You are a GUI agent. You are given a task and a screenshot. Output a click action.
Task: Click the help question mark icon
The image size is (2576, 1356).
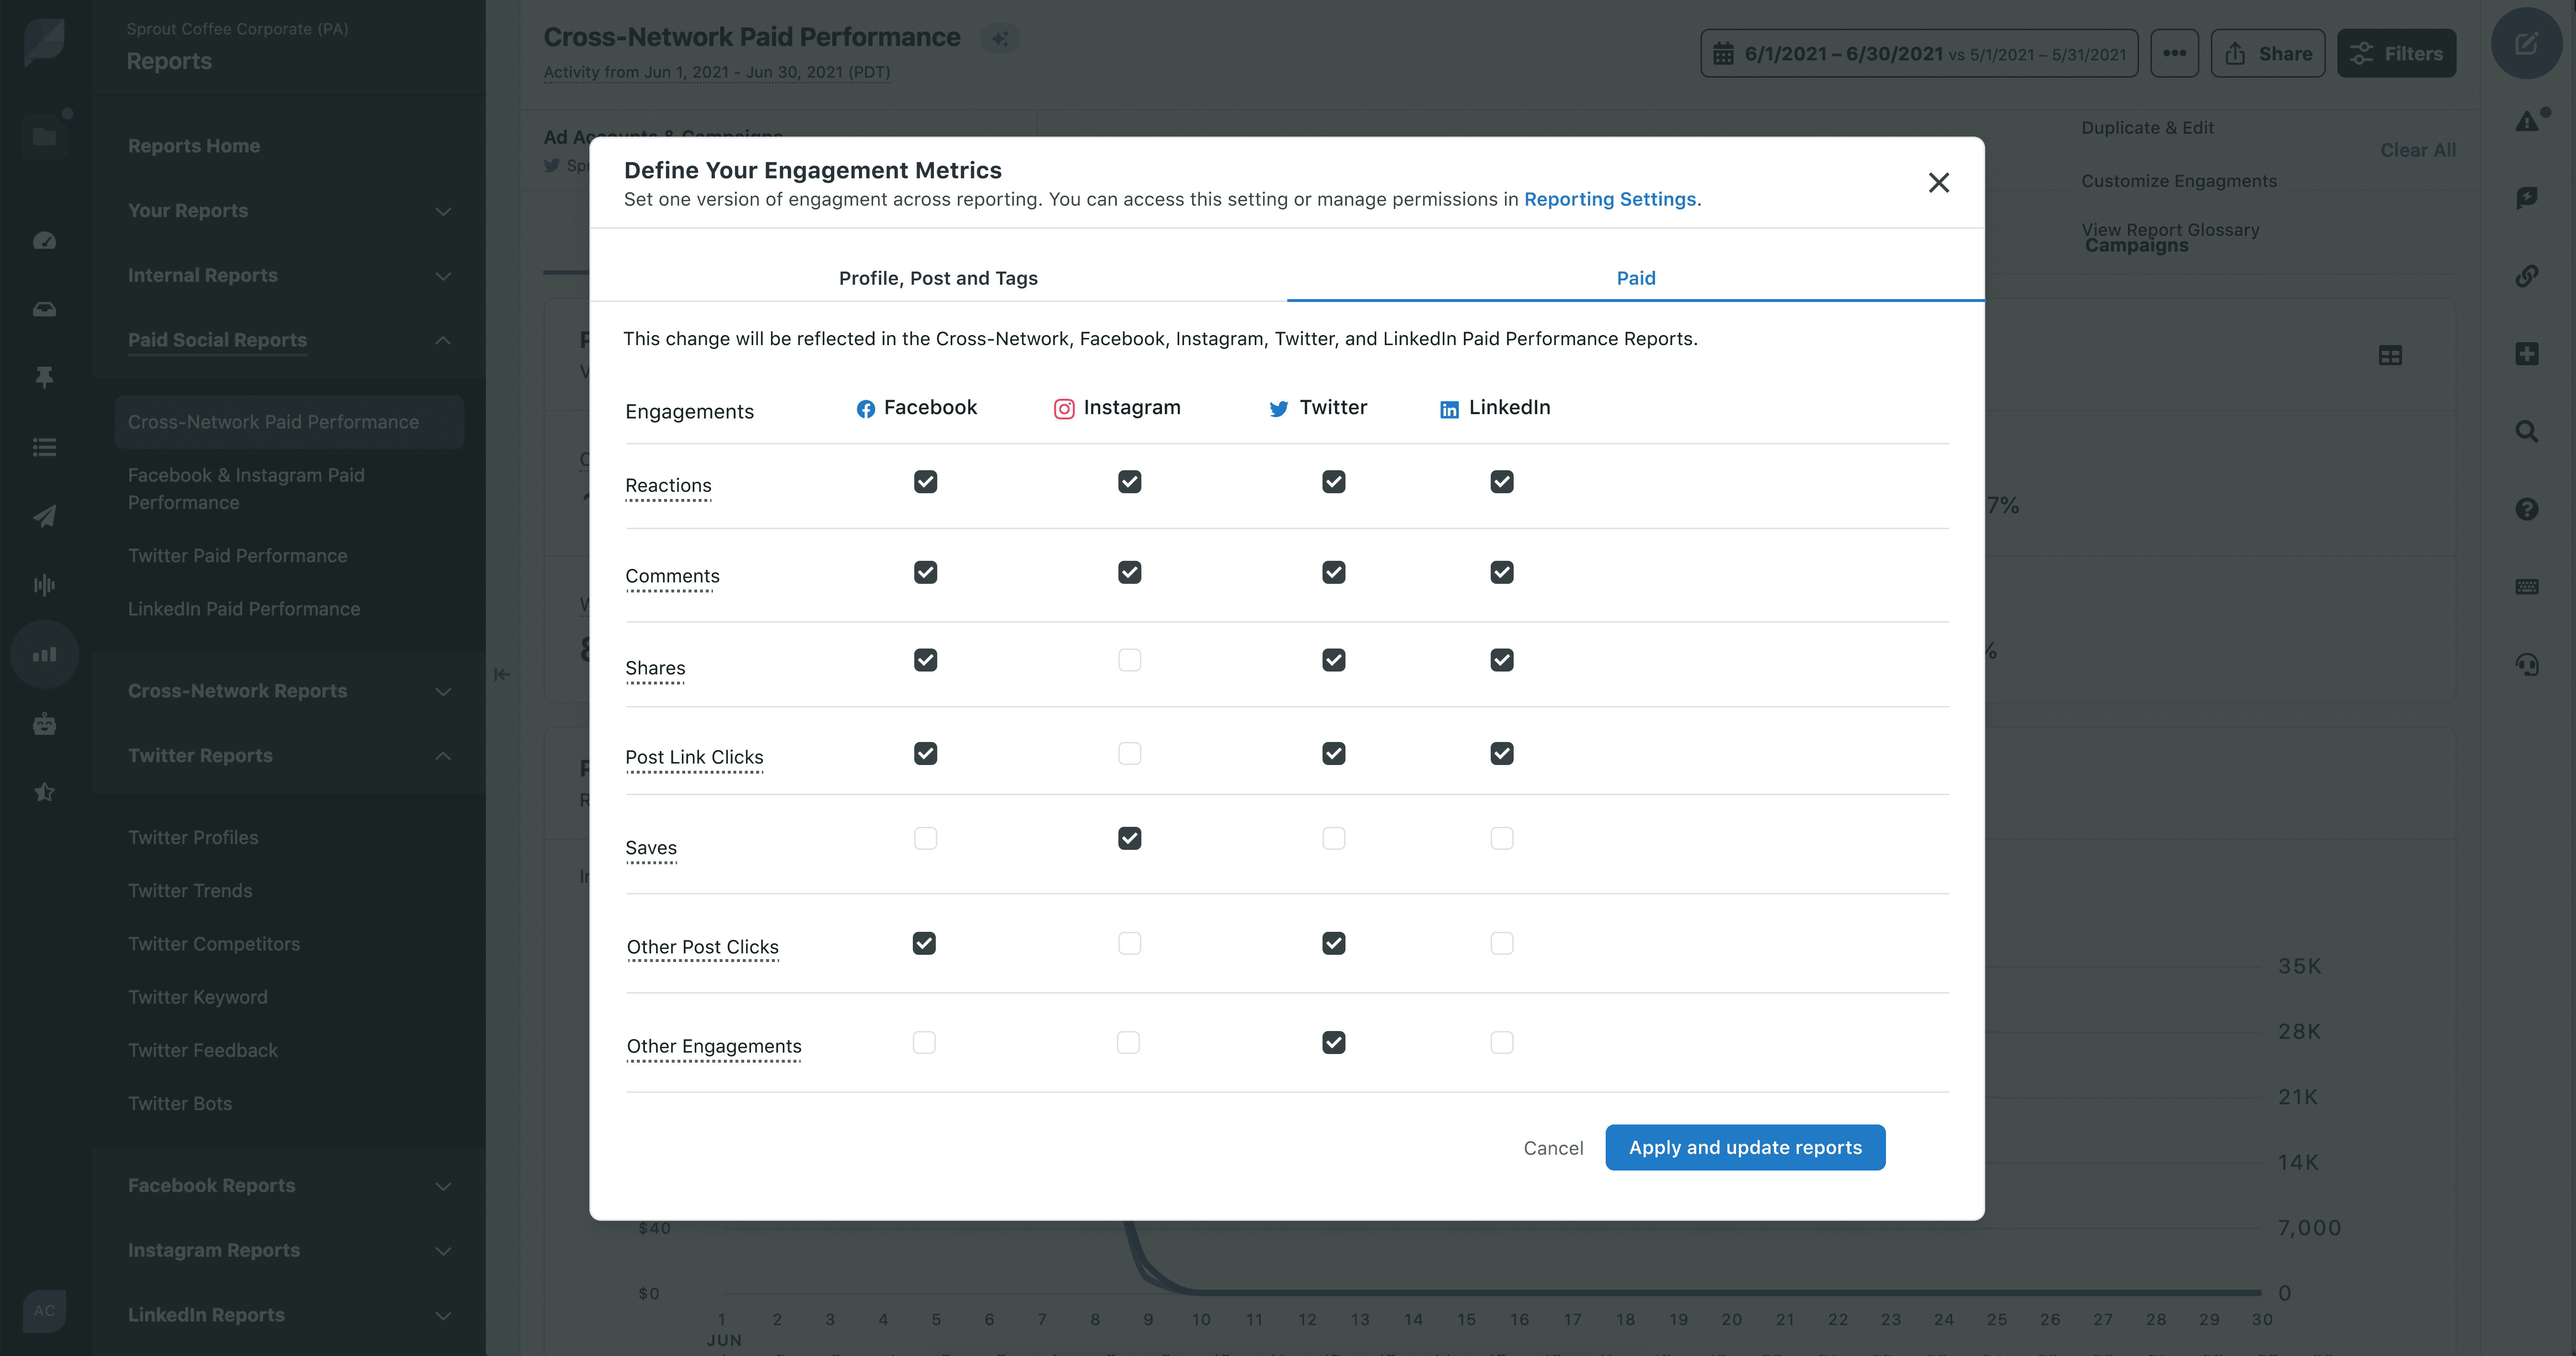(2526, 509)
